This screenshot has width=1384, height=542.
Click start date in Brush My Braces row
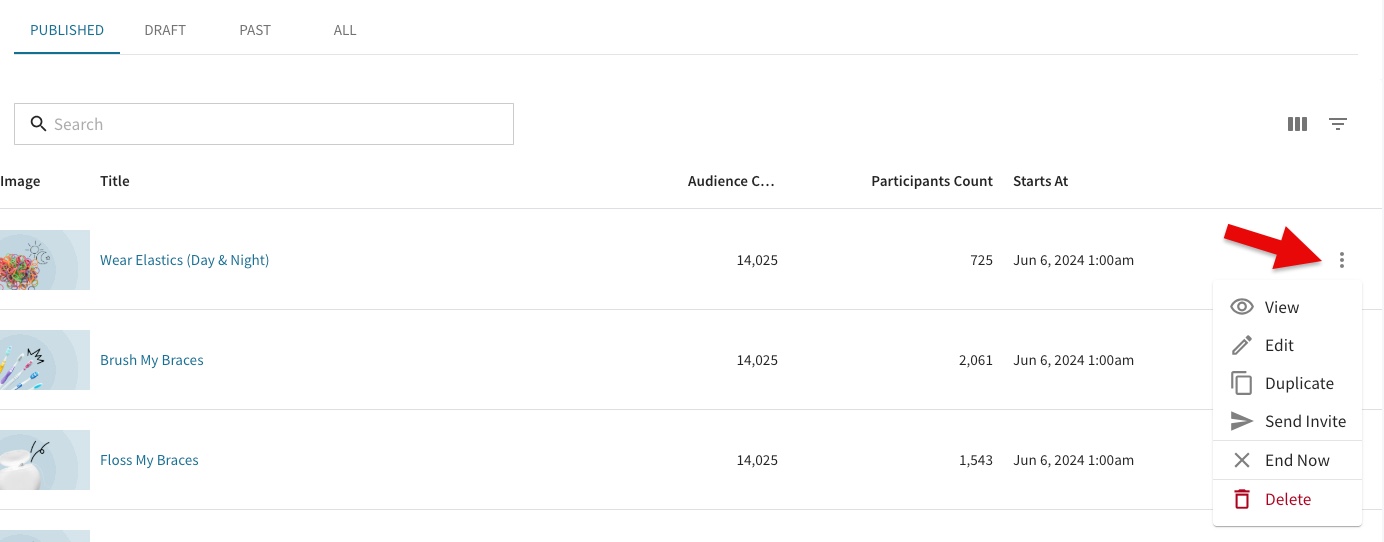pos(1074,360)
